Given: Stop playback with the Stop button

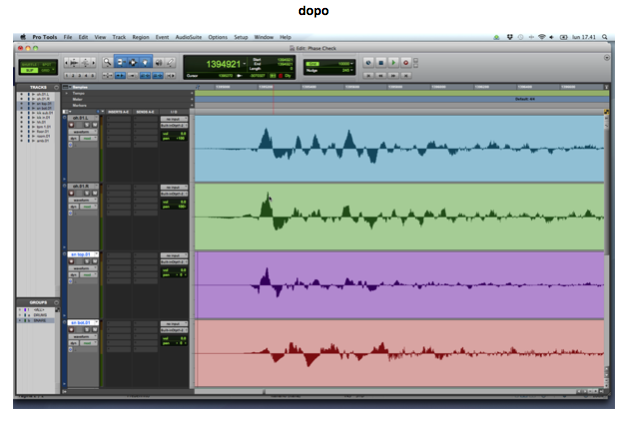Looking at the screenshot, I should pos(381,62).
